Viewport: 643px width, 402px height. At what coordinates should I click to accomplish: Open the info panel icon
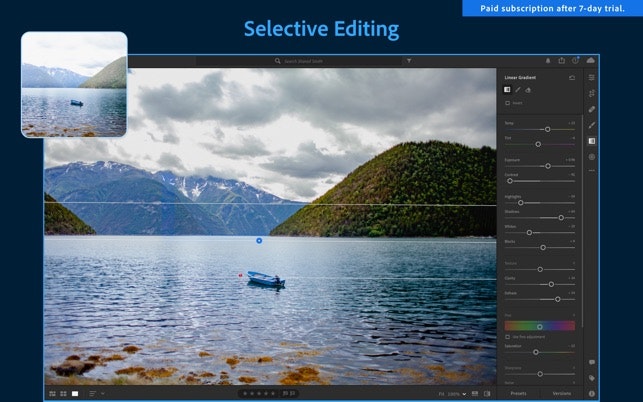tap(592, 393)
